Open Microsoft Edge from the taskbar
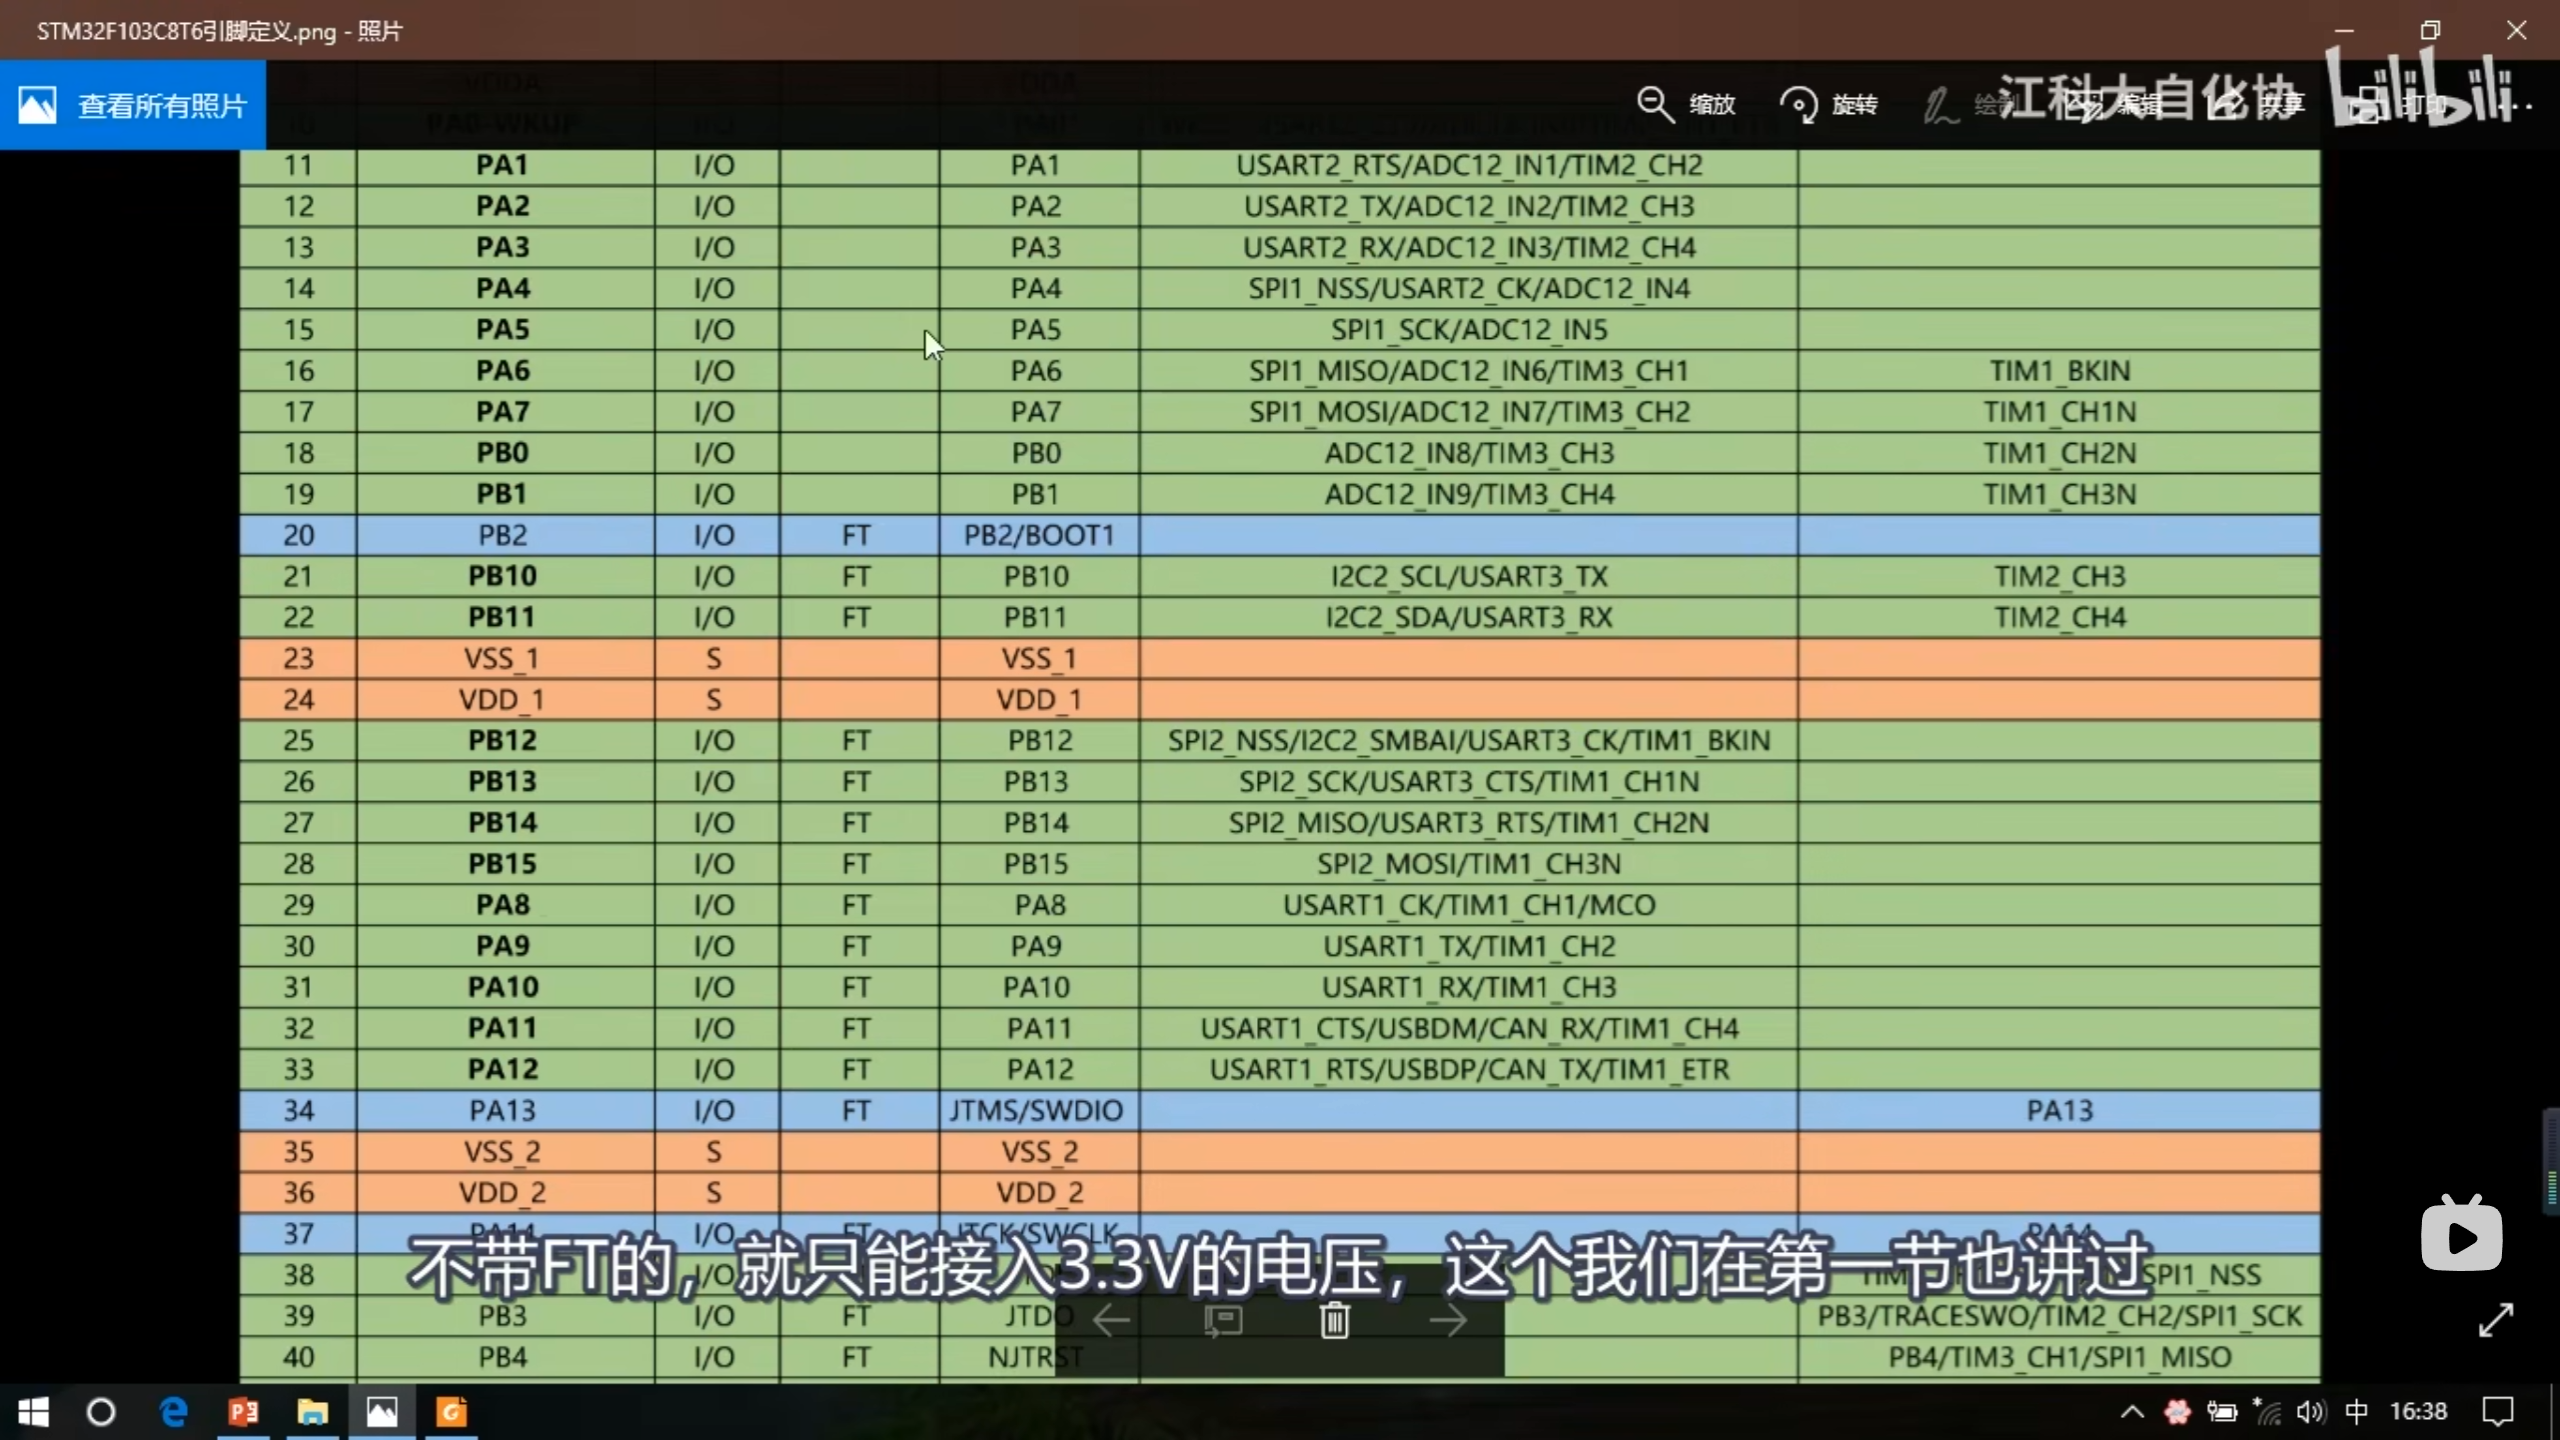The height and width of the screenshot is (1440, 2560). point(173,1412)
